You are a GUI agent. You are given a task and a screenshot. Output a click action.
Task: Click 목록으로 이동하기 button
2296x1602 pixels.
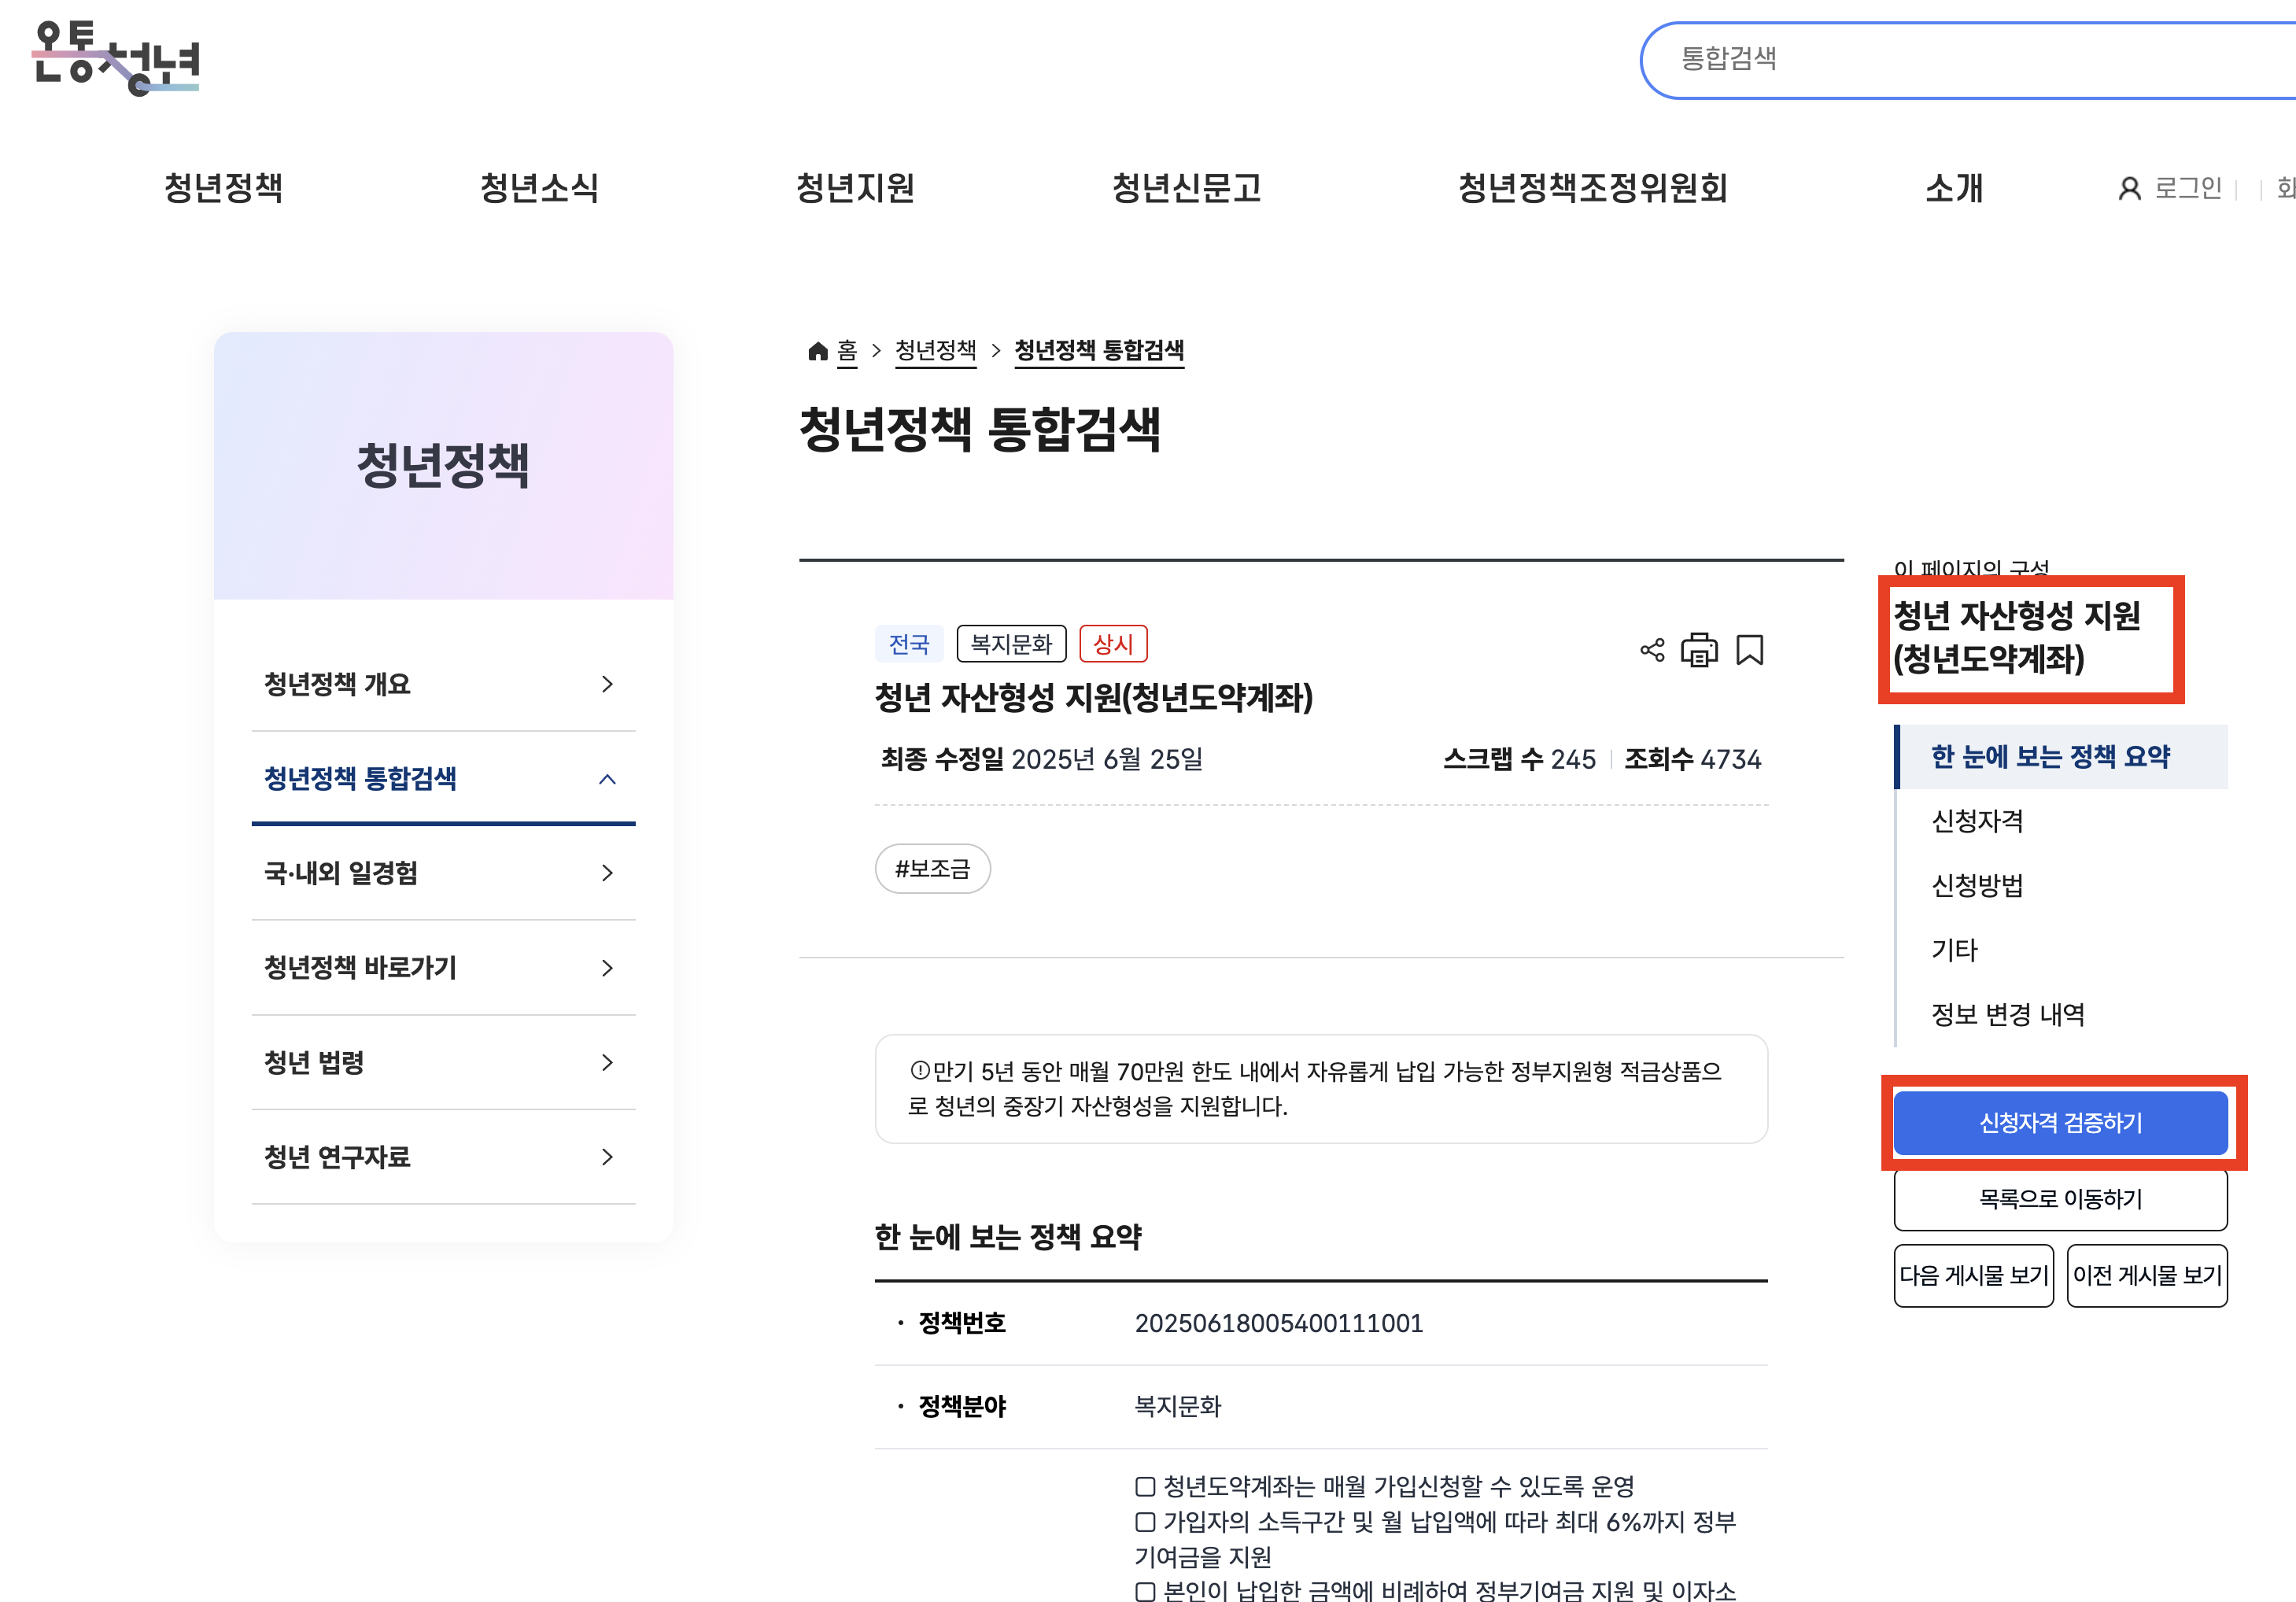click(2060, 1199)
